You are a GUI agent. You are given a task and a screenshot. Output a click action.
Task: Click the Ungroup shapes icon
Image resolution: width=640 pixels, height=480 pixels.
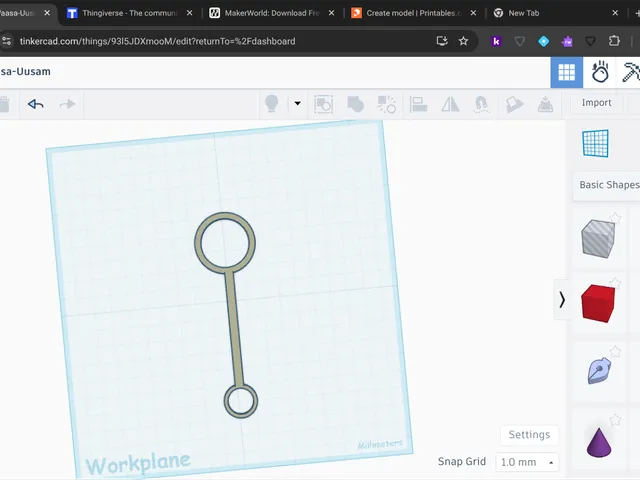point(387,104)
